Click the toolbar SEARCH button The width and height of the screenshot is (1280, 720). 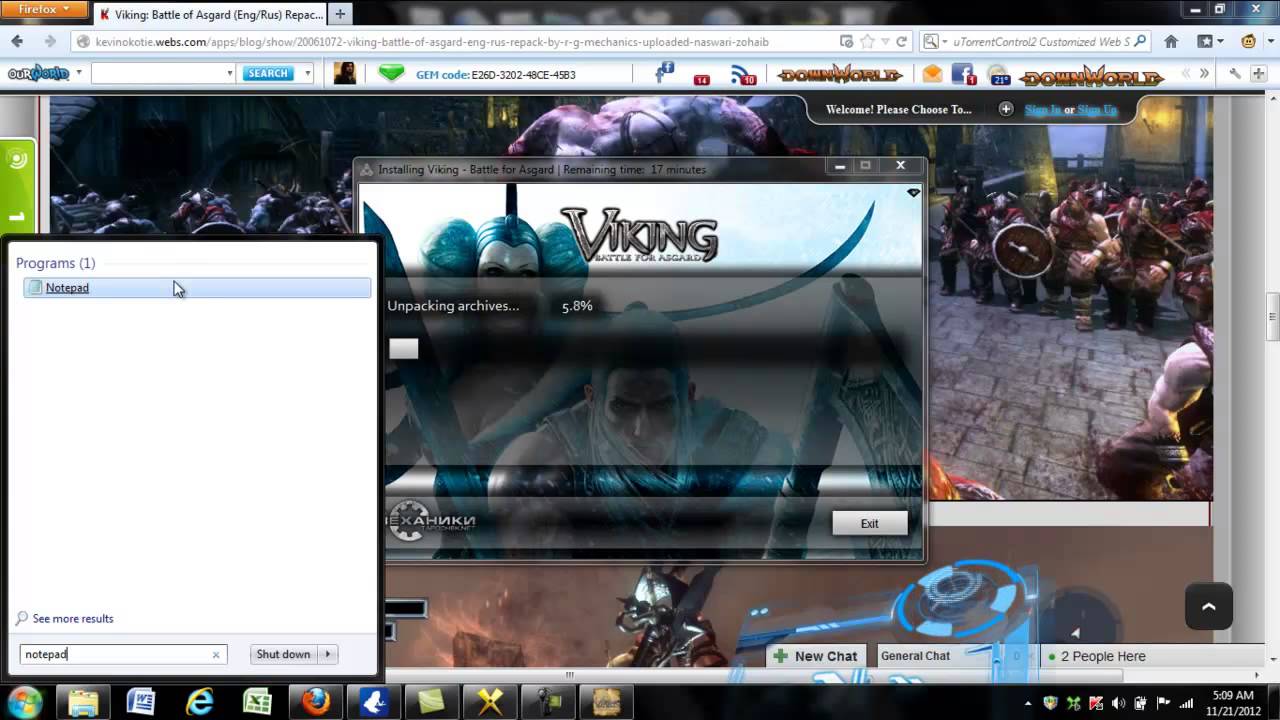pyautogui.click(x=268, y=74)
